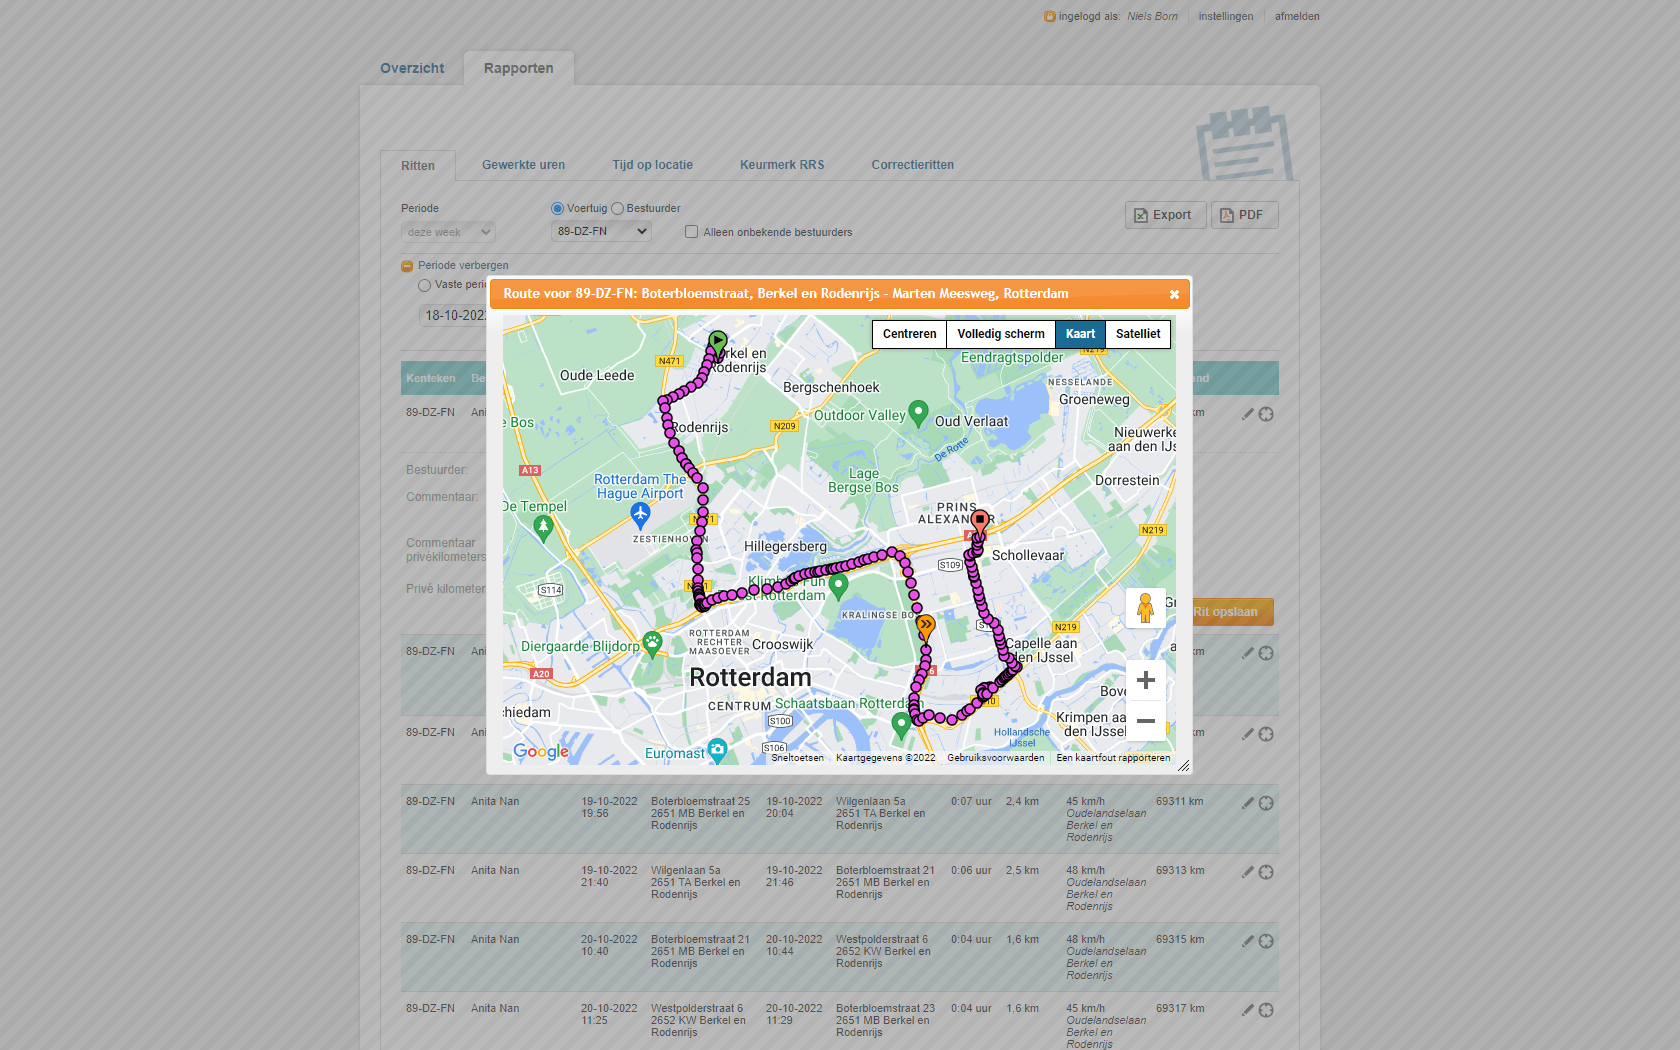Select the Vaste periode radio button
Screen dimensions: 1680x1050
point(424,285)
